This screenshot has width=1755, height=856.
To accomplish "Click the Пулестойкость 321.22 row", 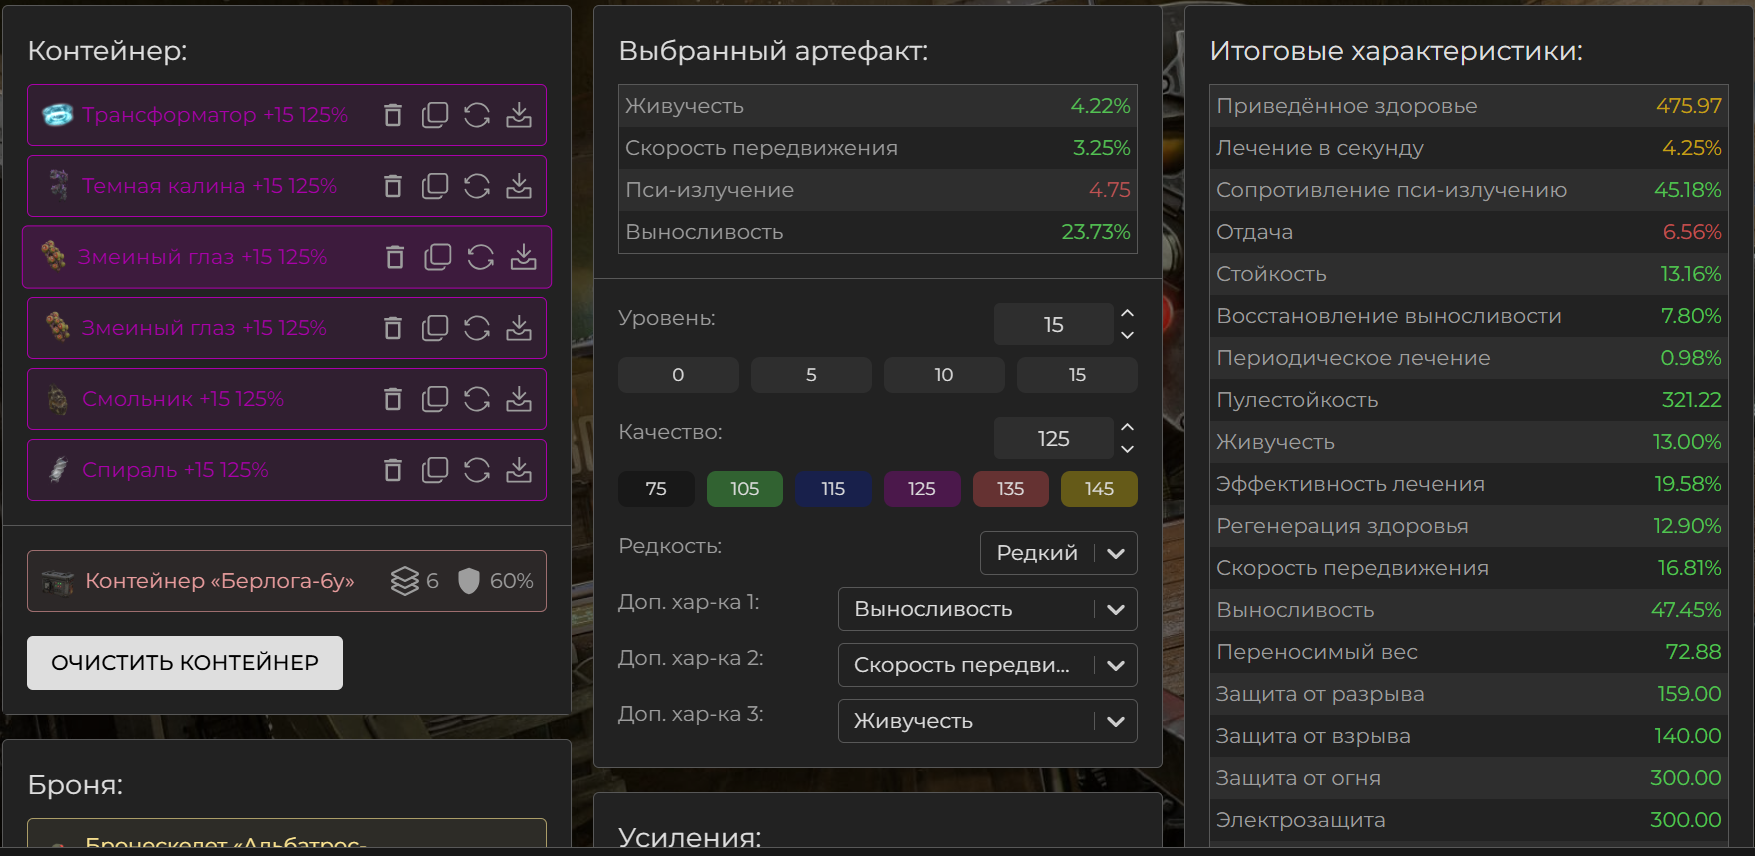I will [x=1468, y=400].
